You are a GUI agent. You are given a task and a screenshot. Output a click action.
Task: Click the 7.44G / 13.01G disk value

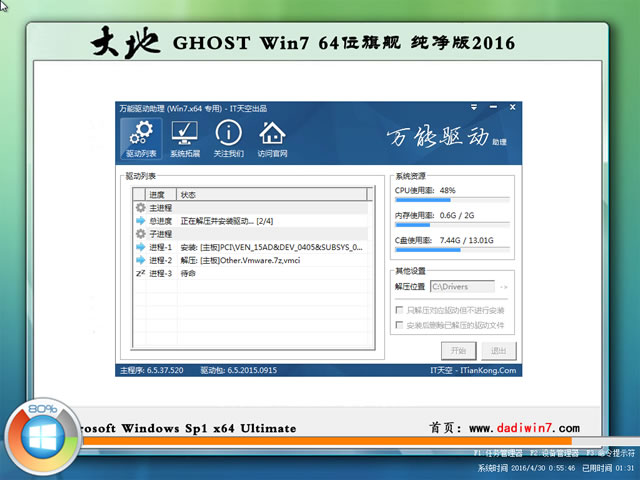pyautogui.click(x=467, y=240)
